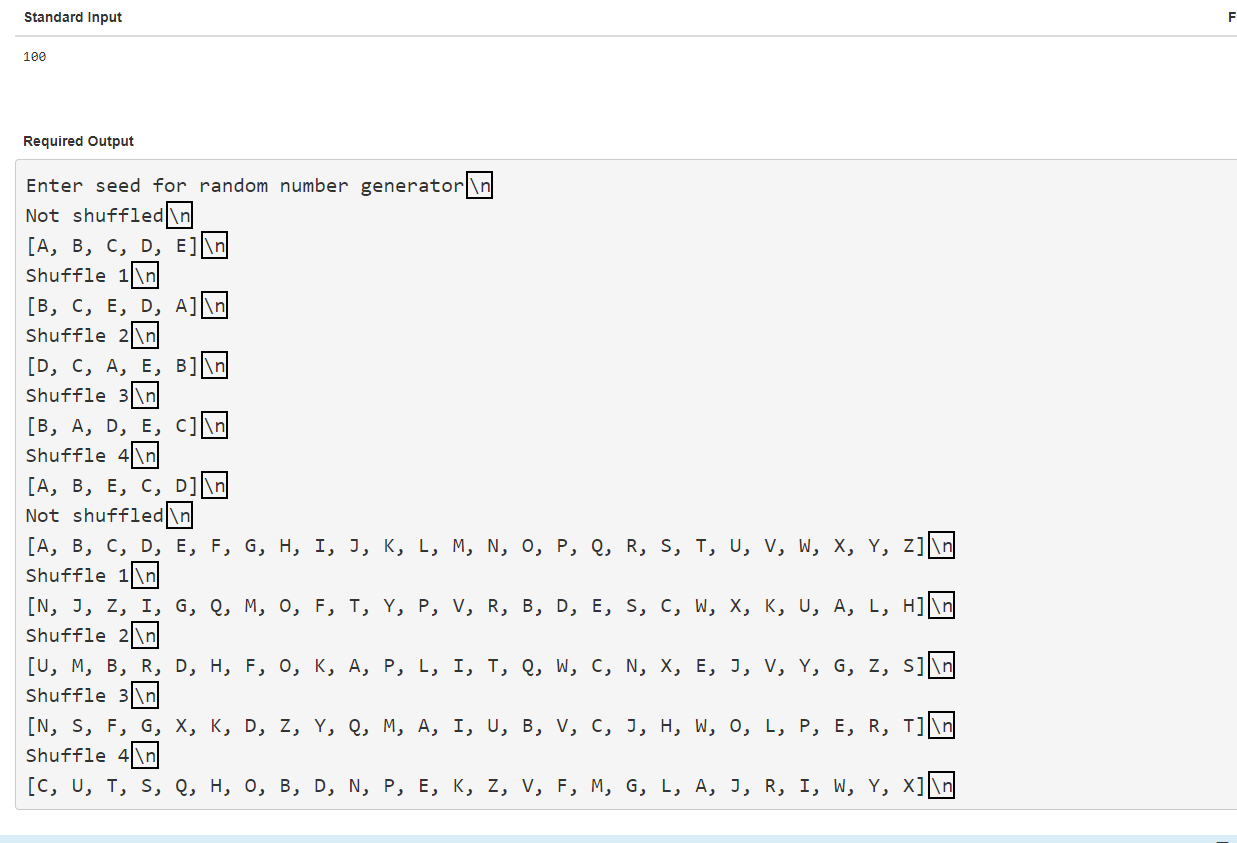
Task: Click the [B, C, E, D, A] output line
Action: (112, 306)
